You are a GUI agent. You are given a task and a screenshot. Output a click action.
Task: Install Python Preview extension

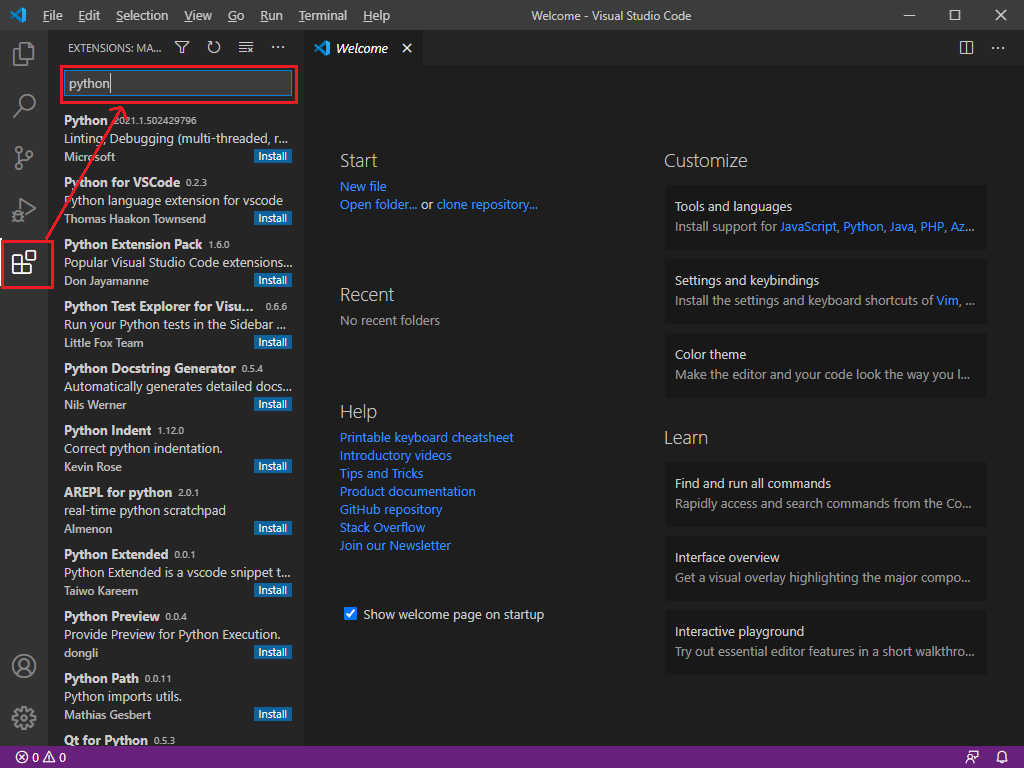[x=272, y=652]
